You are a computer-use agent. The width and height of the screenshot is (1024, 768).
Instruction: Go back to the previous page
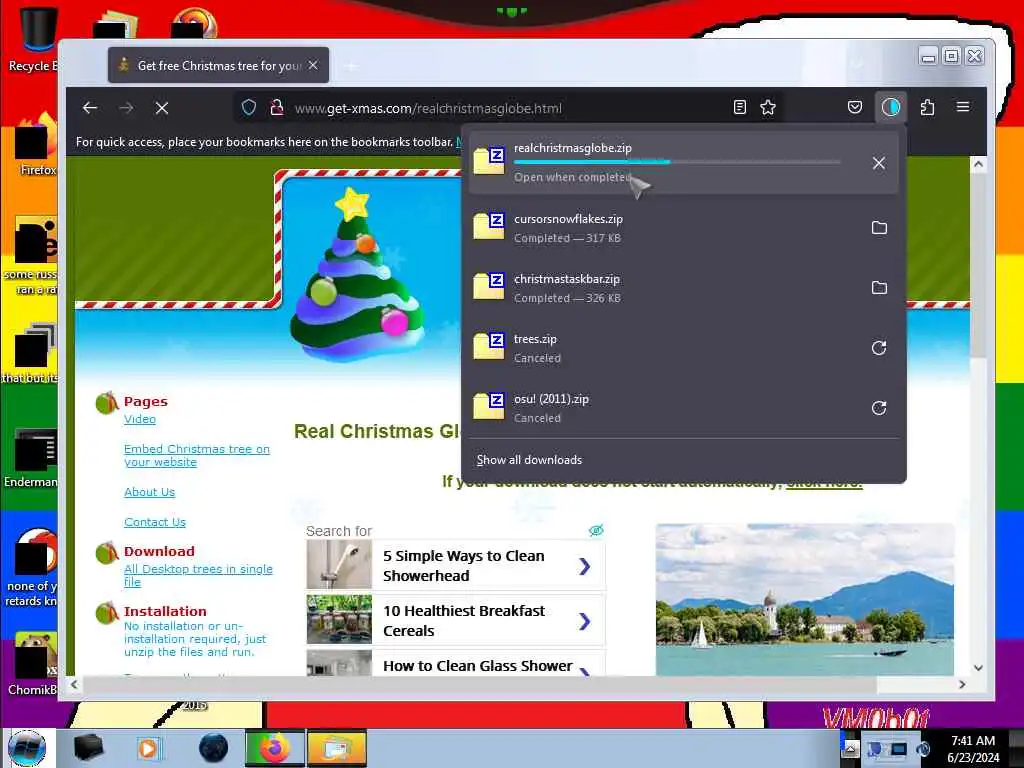tap(90, 108)
